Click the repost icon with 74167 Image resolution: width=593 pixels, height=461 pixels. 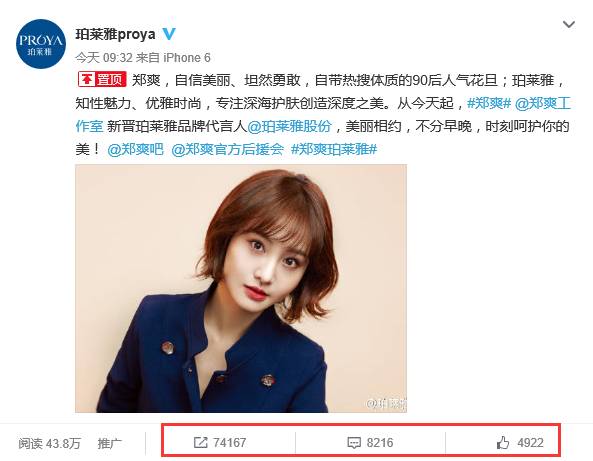click(x=200, y=442)
